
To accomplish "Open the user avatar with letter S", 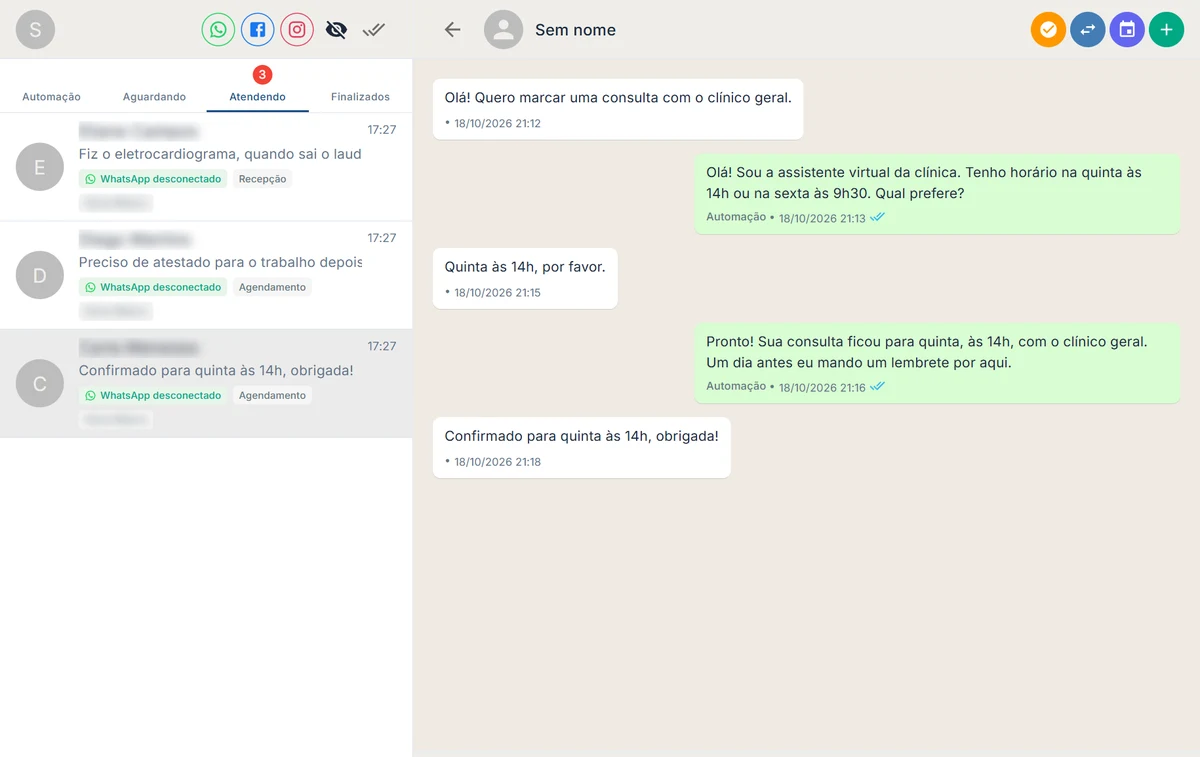I will pyautogui.click(x=35, y=30).
